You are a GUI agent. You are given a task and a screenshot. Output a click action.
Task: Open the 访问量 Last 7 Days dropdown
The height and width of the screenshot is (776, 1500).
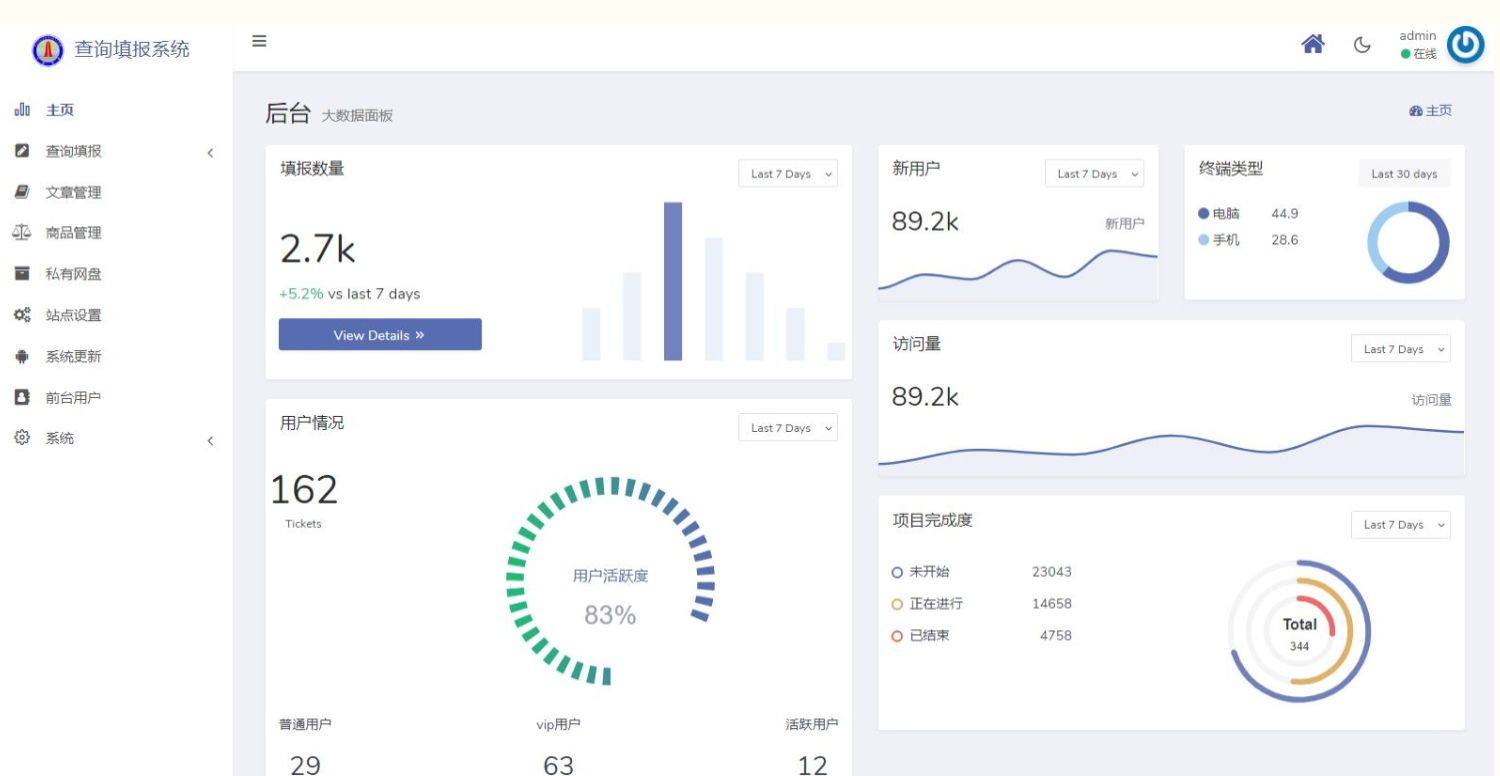pyautogui.click(x=1401, y=349)
